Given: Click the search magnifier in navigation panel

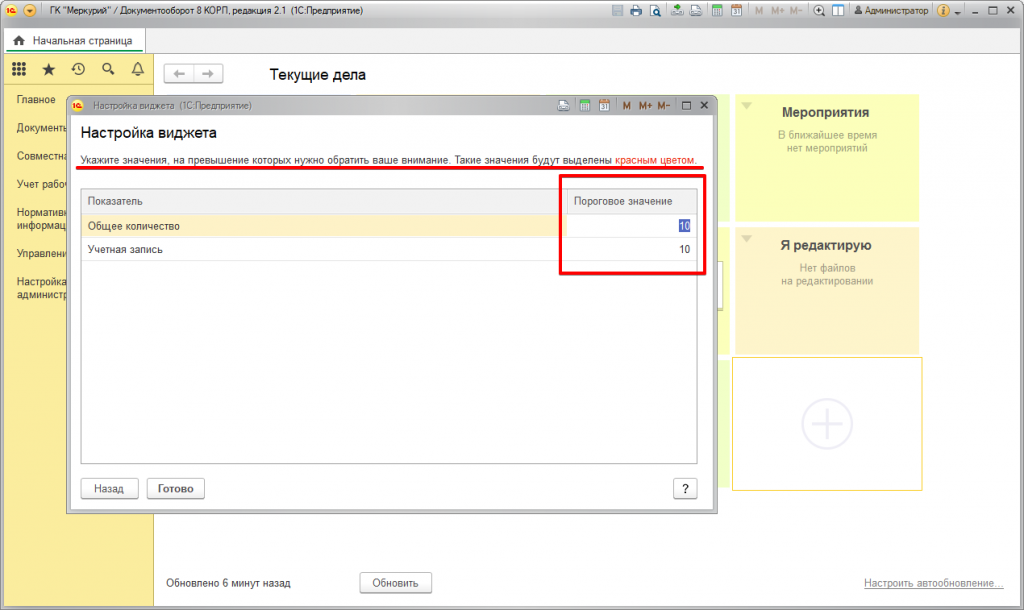Looking at the screenshot, I should pos(108,69).
